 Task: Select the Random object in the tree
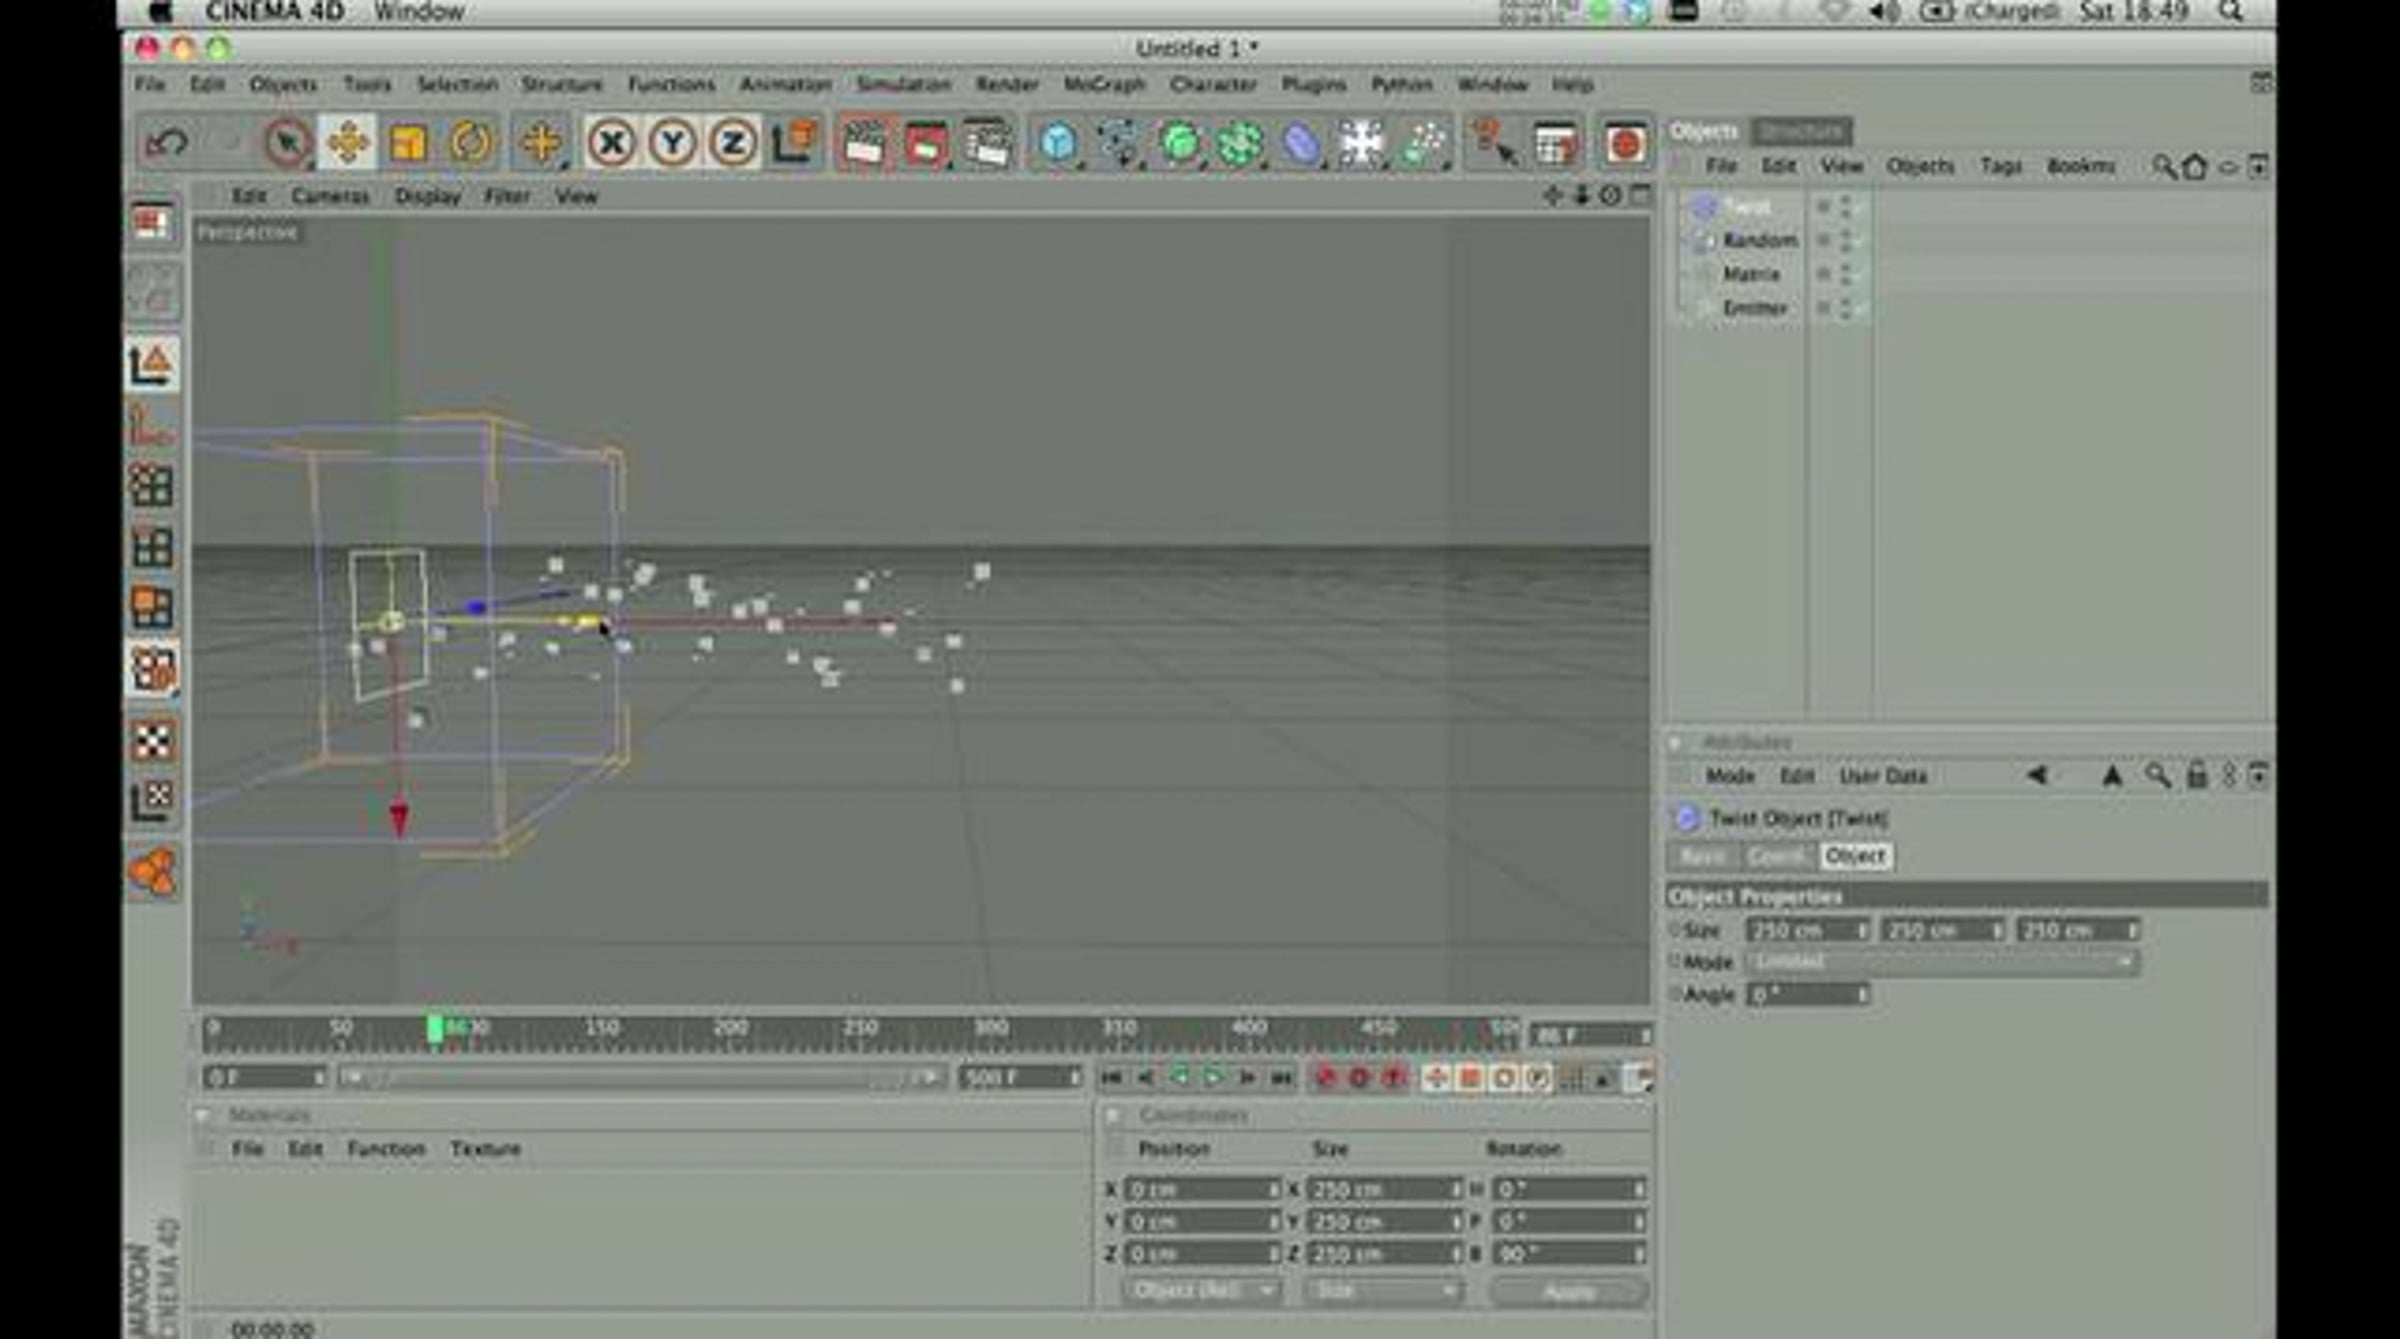tap(1760, 240)
